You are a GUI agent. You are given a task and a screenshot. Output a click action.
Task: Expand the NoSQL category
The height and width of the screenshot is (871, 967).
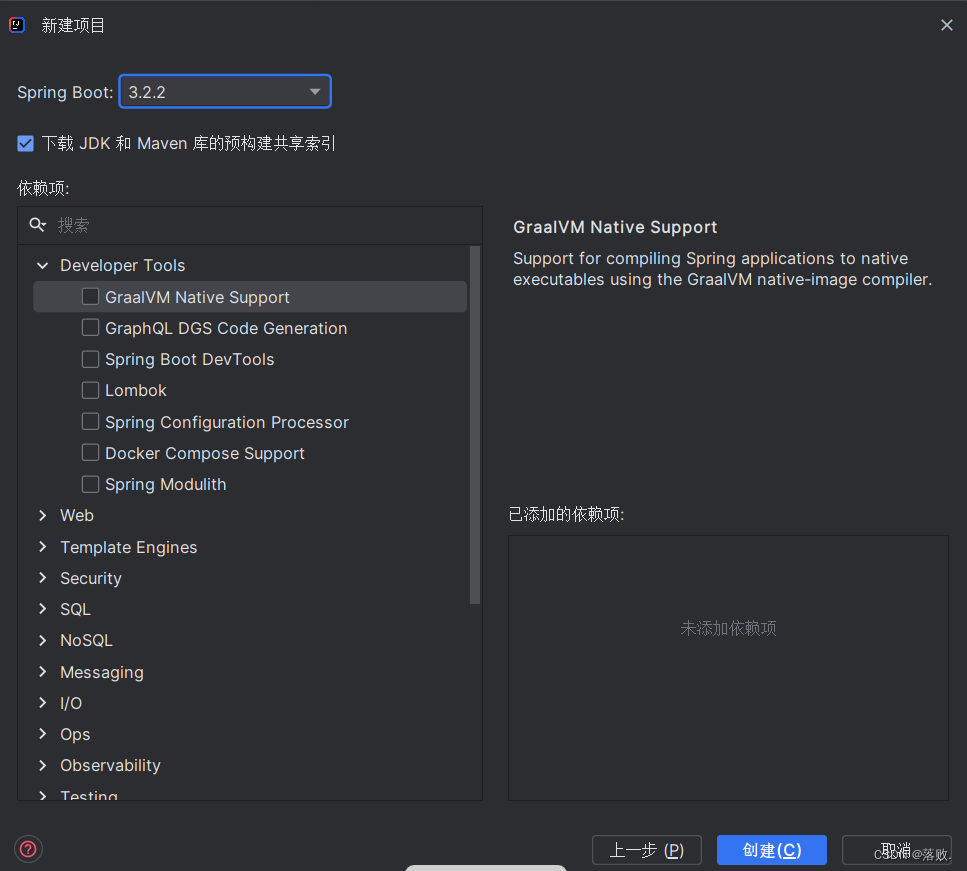43,640
